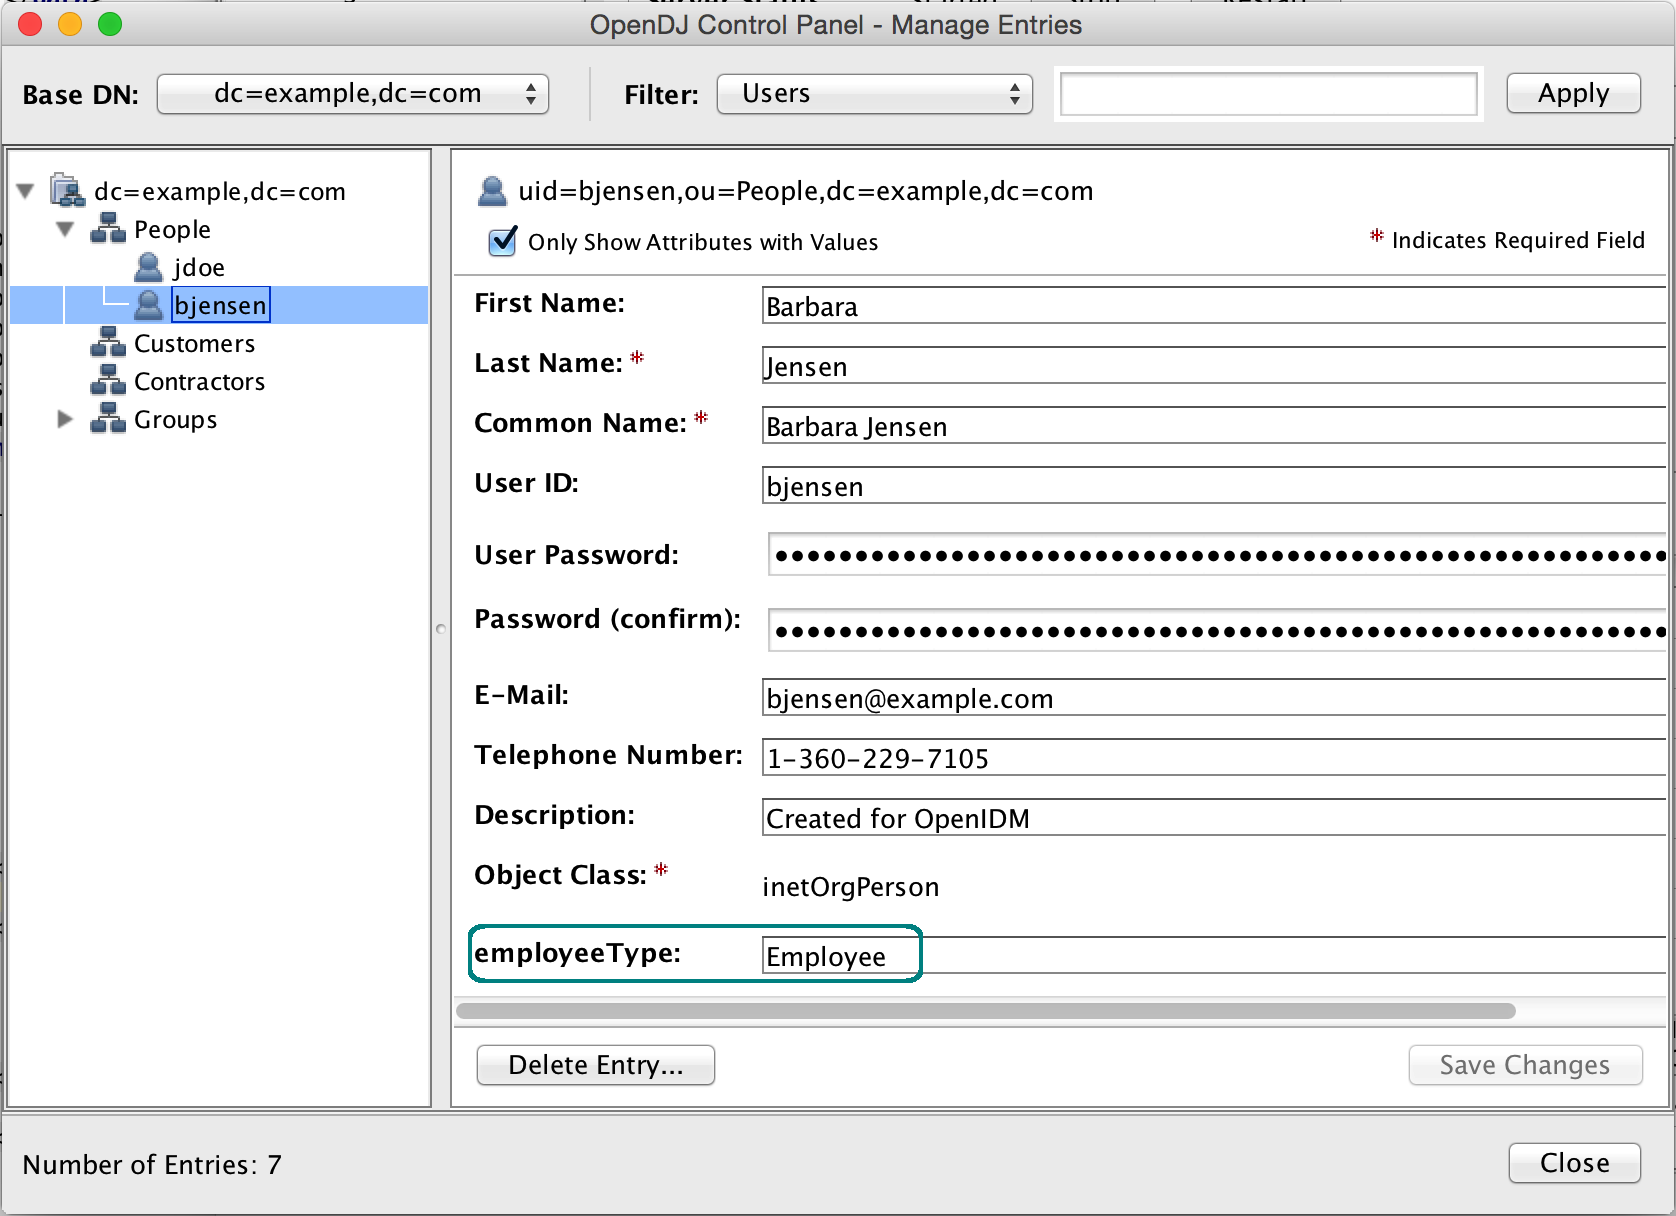The image size is (1676, 1216).
Task: Click the red window close button
Action: [x=30, y=24]
